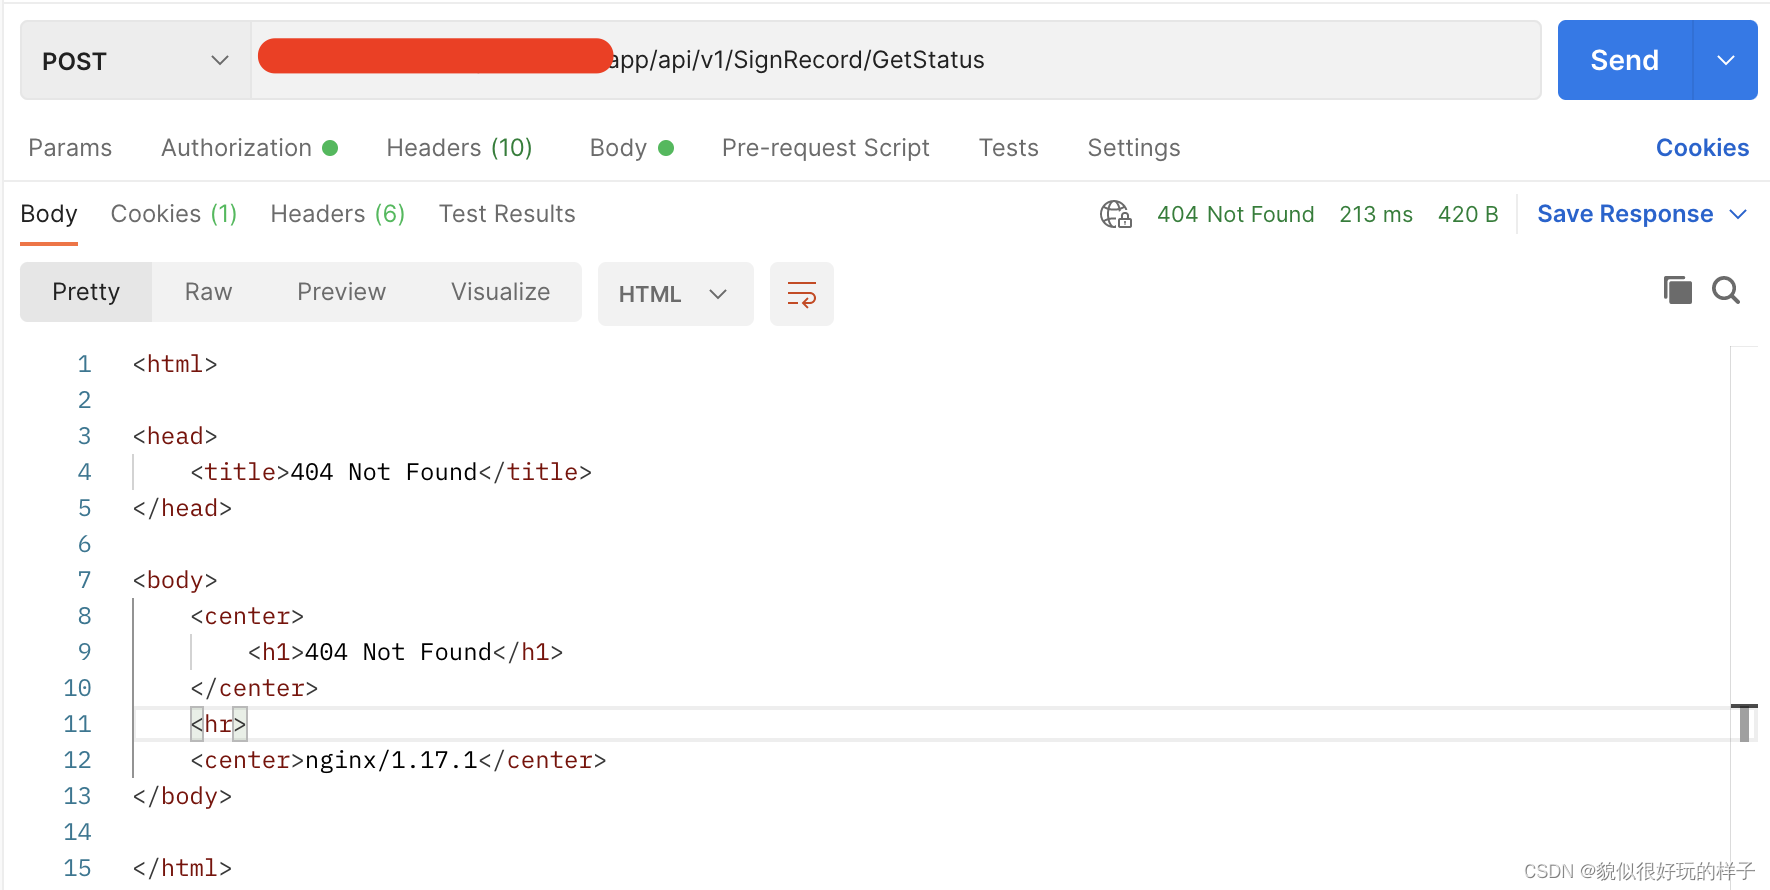1770x890 pixels.
Task: Click the 420 B response size
Action: pyautogui.click(x=1468, y=214)
